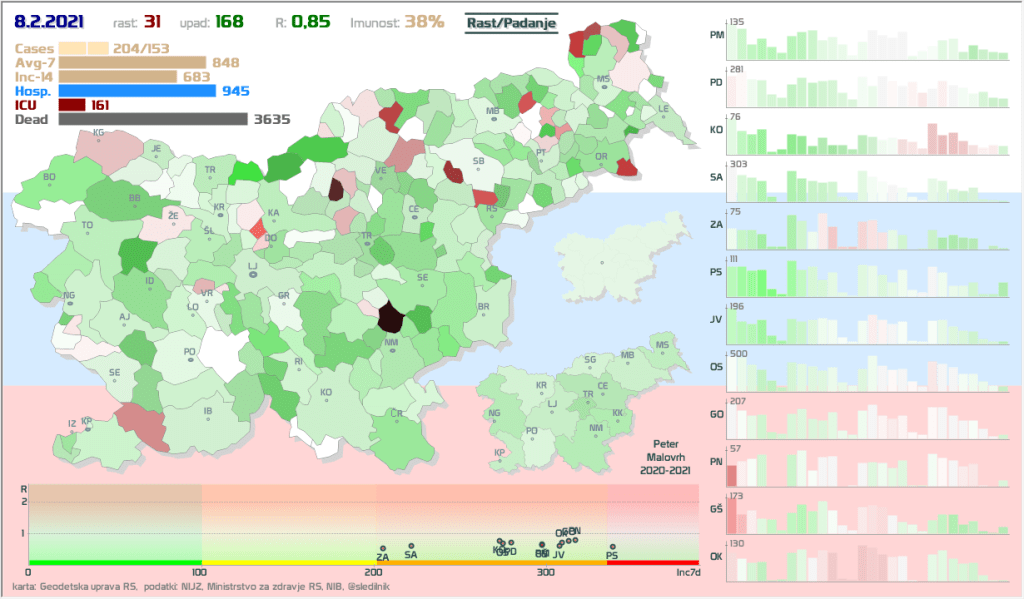Select the date label 8.2.2021
Screen dimensions: 1024x599
tap(49, 21)
